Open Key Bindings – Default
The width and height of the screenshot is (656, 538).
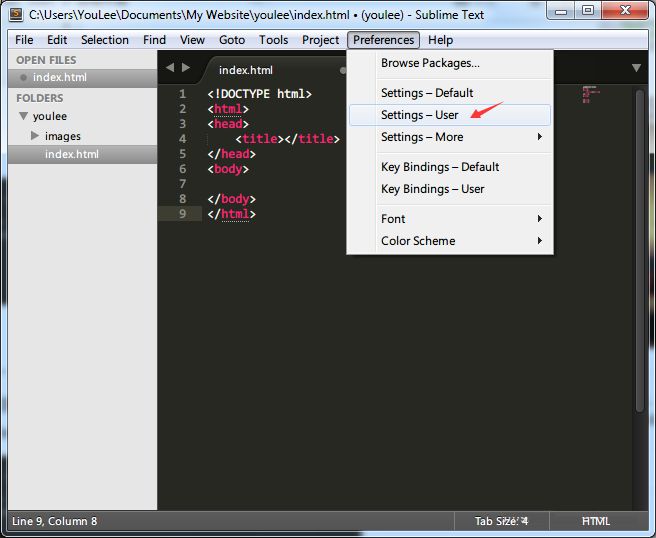pos(440,167)
